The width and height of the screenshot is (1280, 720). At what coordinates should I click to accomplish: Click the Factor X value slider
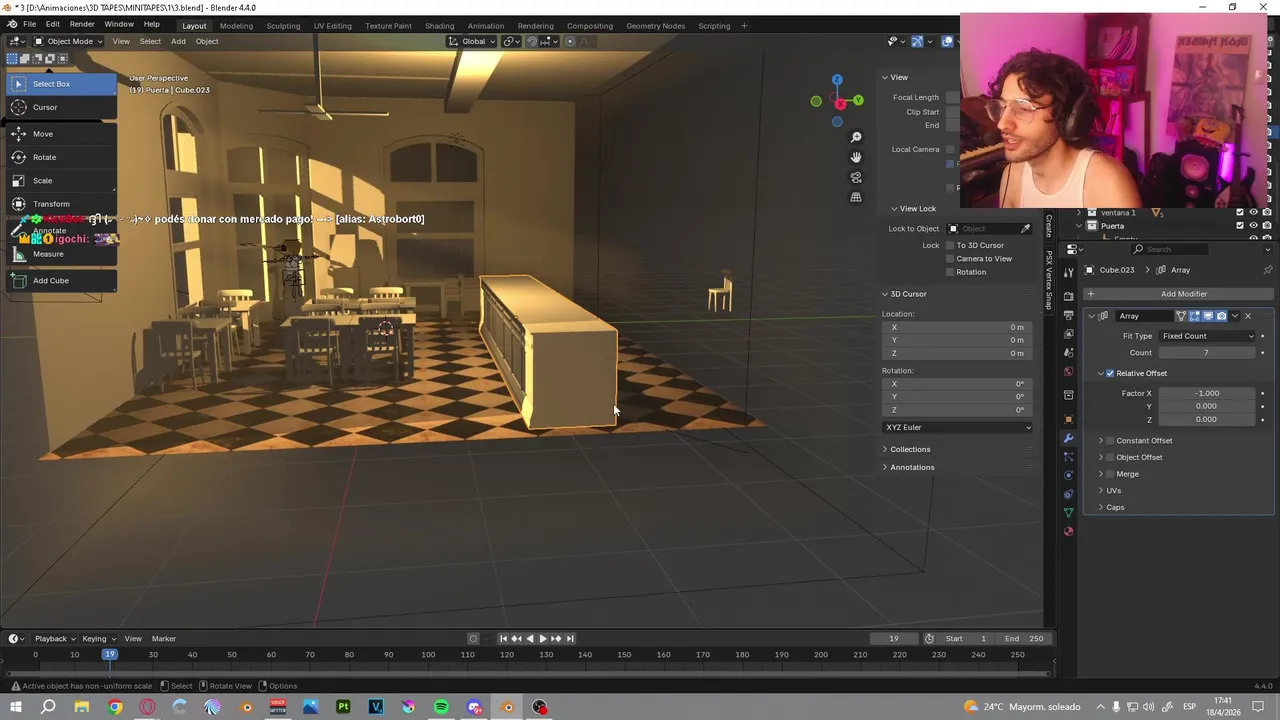point(1206,393)
